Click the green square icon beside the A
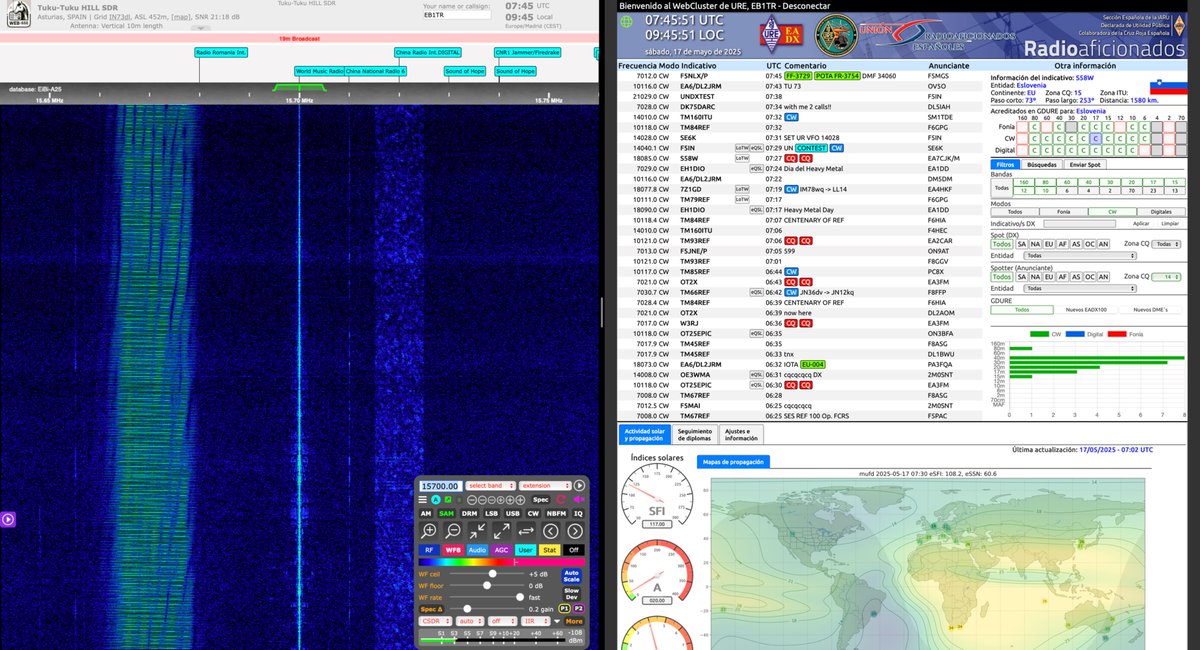This screenshot has height=650, width=1200. (448, 500)
